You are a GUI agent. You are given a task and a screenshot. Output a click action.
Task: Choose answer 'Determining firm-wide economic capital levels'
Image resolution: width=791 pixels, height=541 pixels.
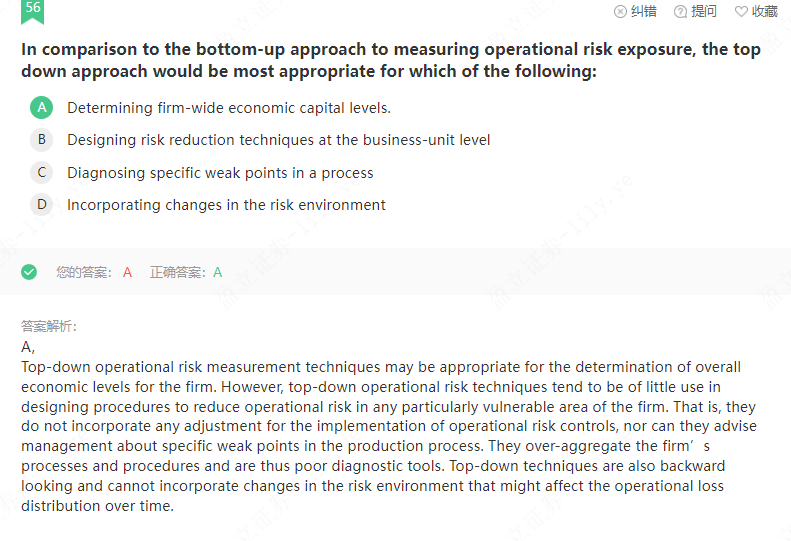coord(228,108)
